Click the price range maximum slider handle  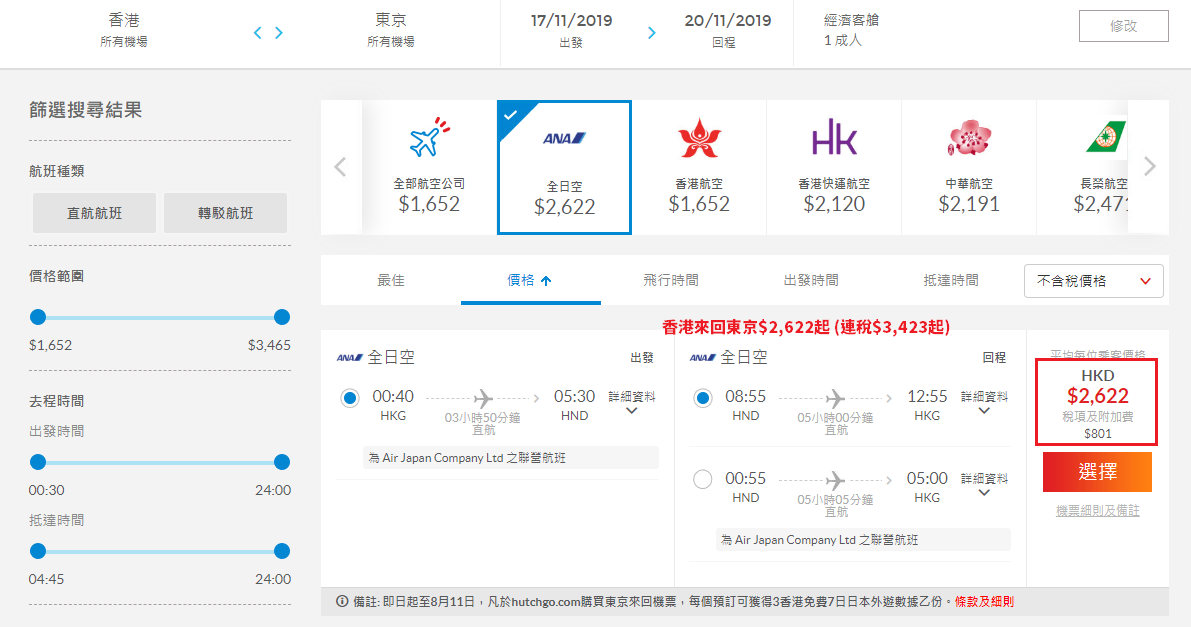tap(282, 317)
